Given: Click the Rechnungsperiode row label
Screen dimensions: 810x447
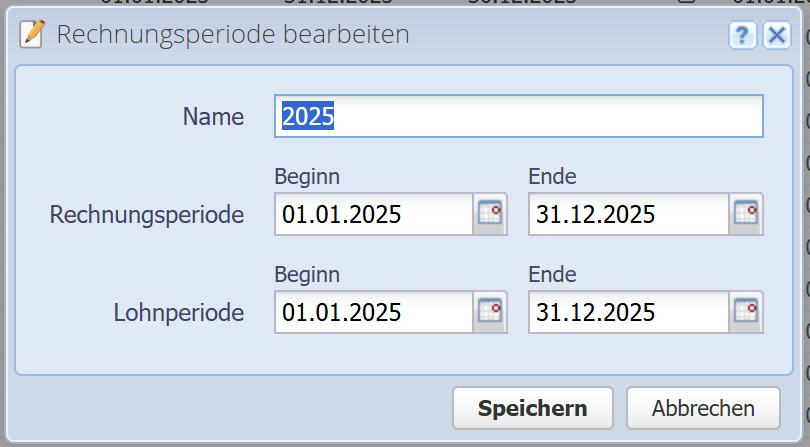Looking at the screenshot, I should (147, 214).
